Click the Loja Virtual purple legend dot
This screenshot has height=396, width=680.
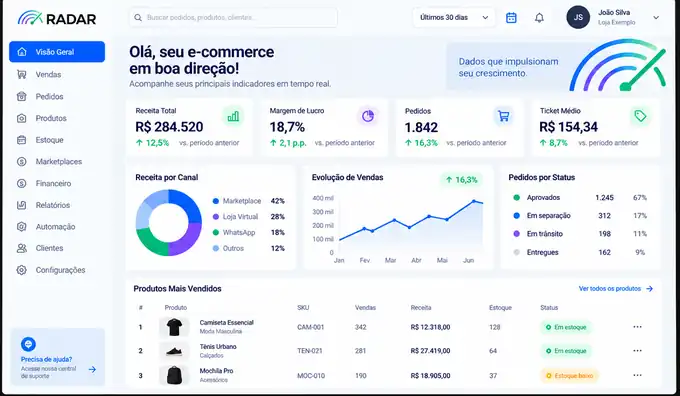216,216
